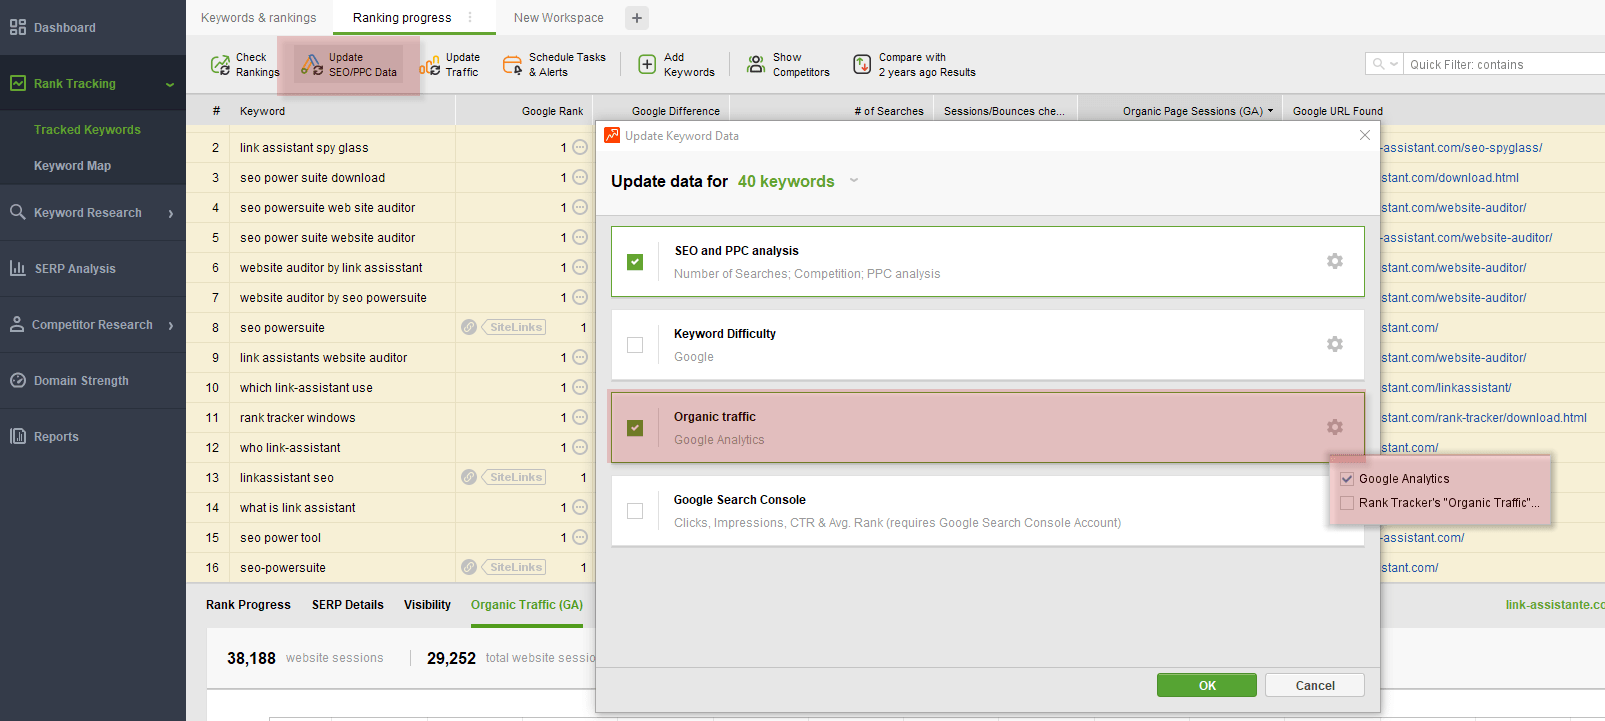The image size is (1605, 721).
Task: Select keyword 'which link-assistant use'
Action: (306, 388)
